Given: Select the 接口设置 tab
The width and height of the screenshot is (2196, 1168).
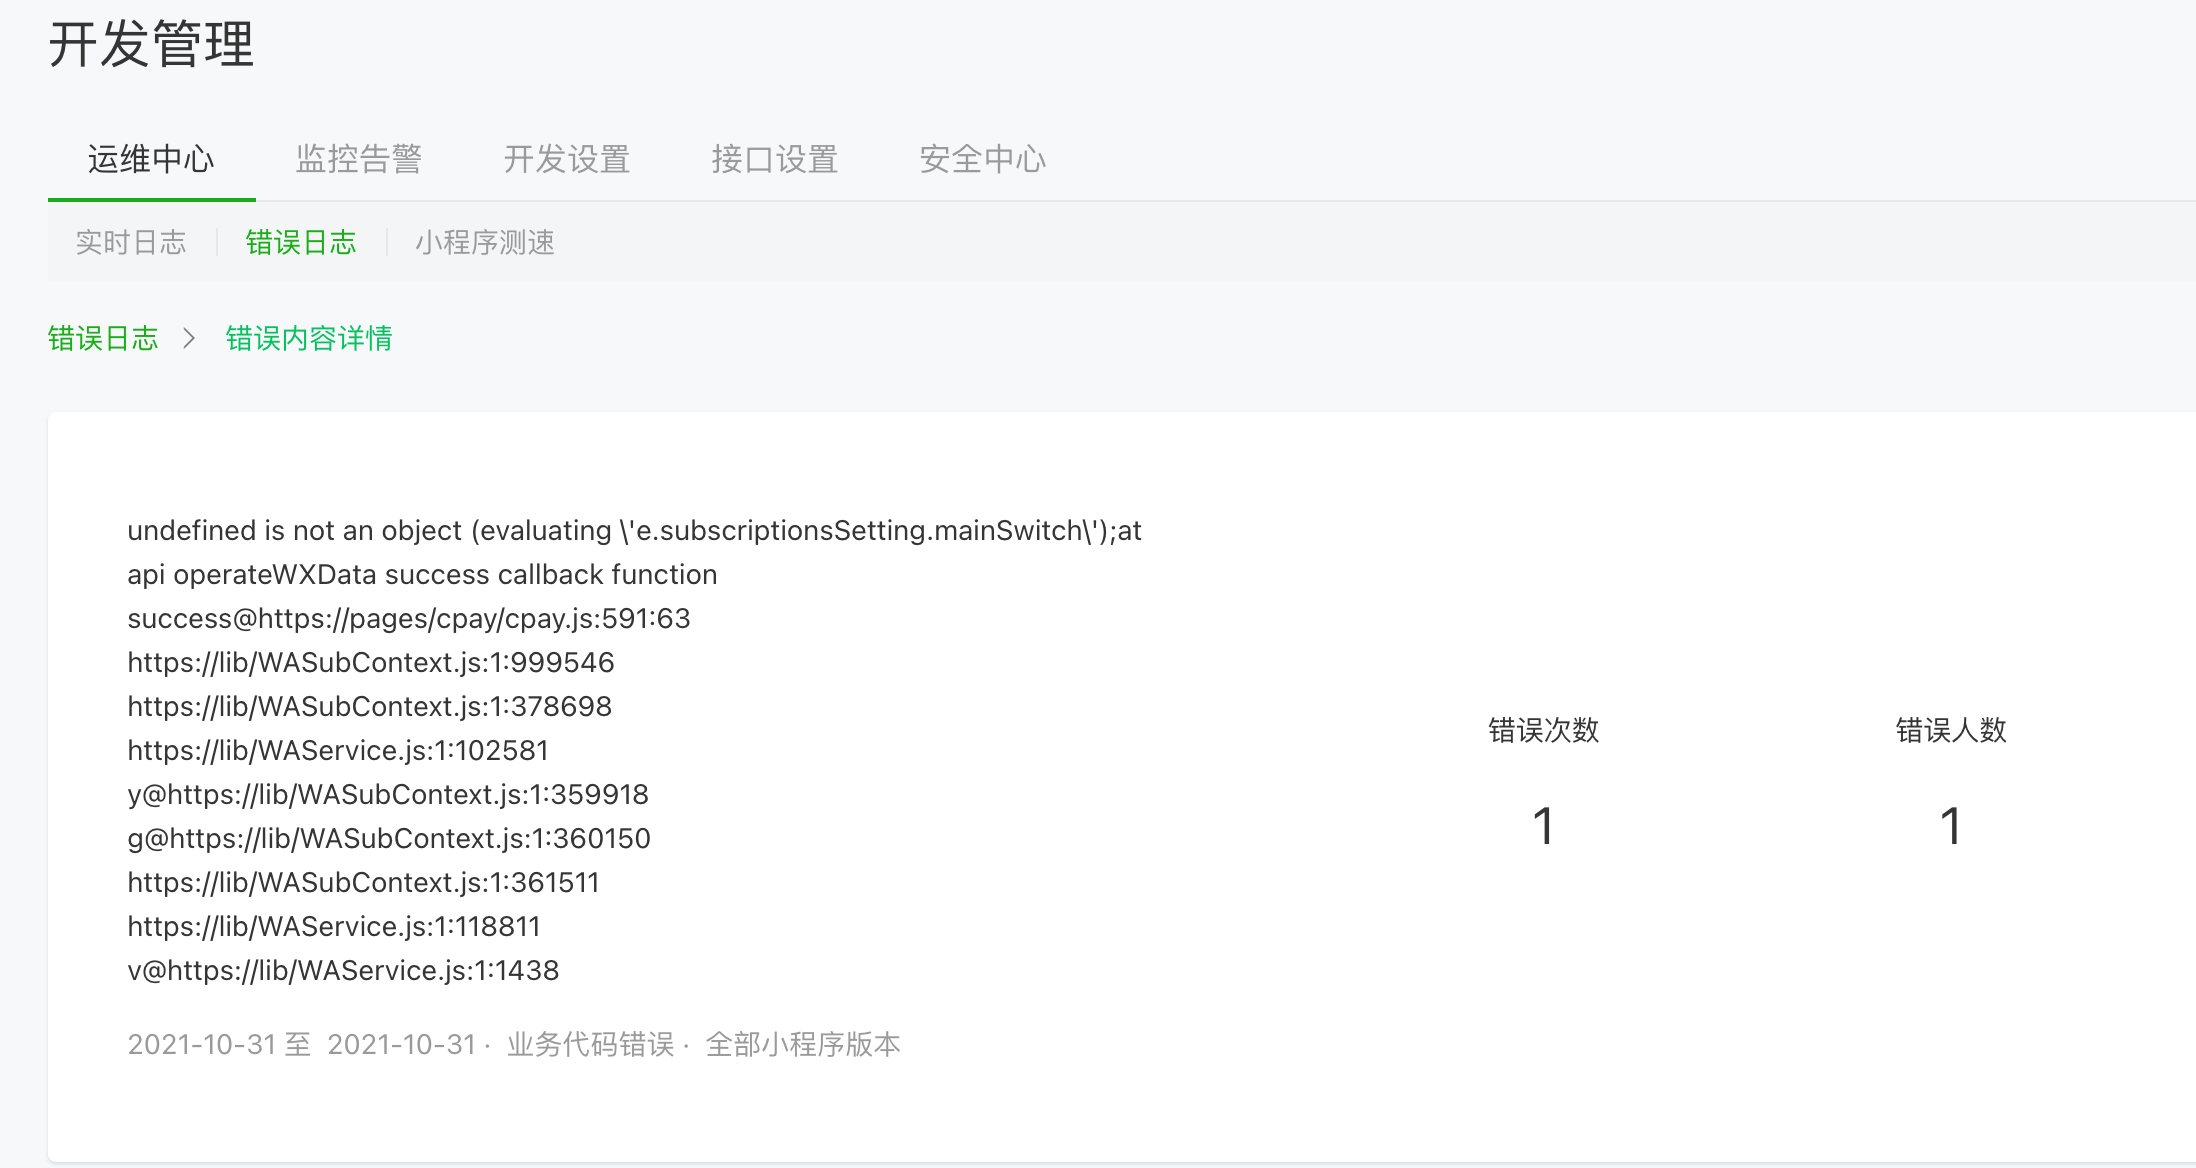Looking at the screenshot, I should [775, 160].
